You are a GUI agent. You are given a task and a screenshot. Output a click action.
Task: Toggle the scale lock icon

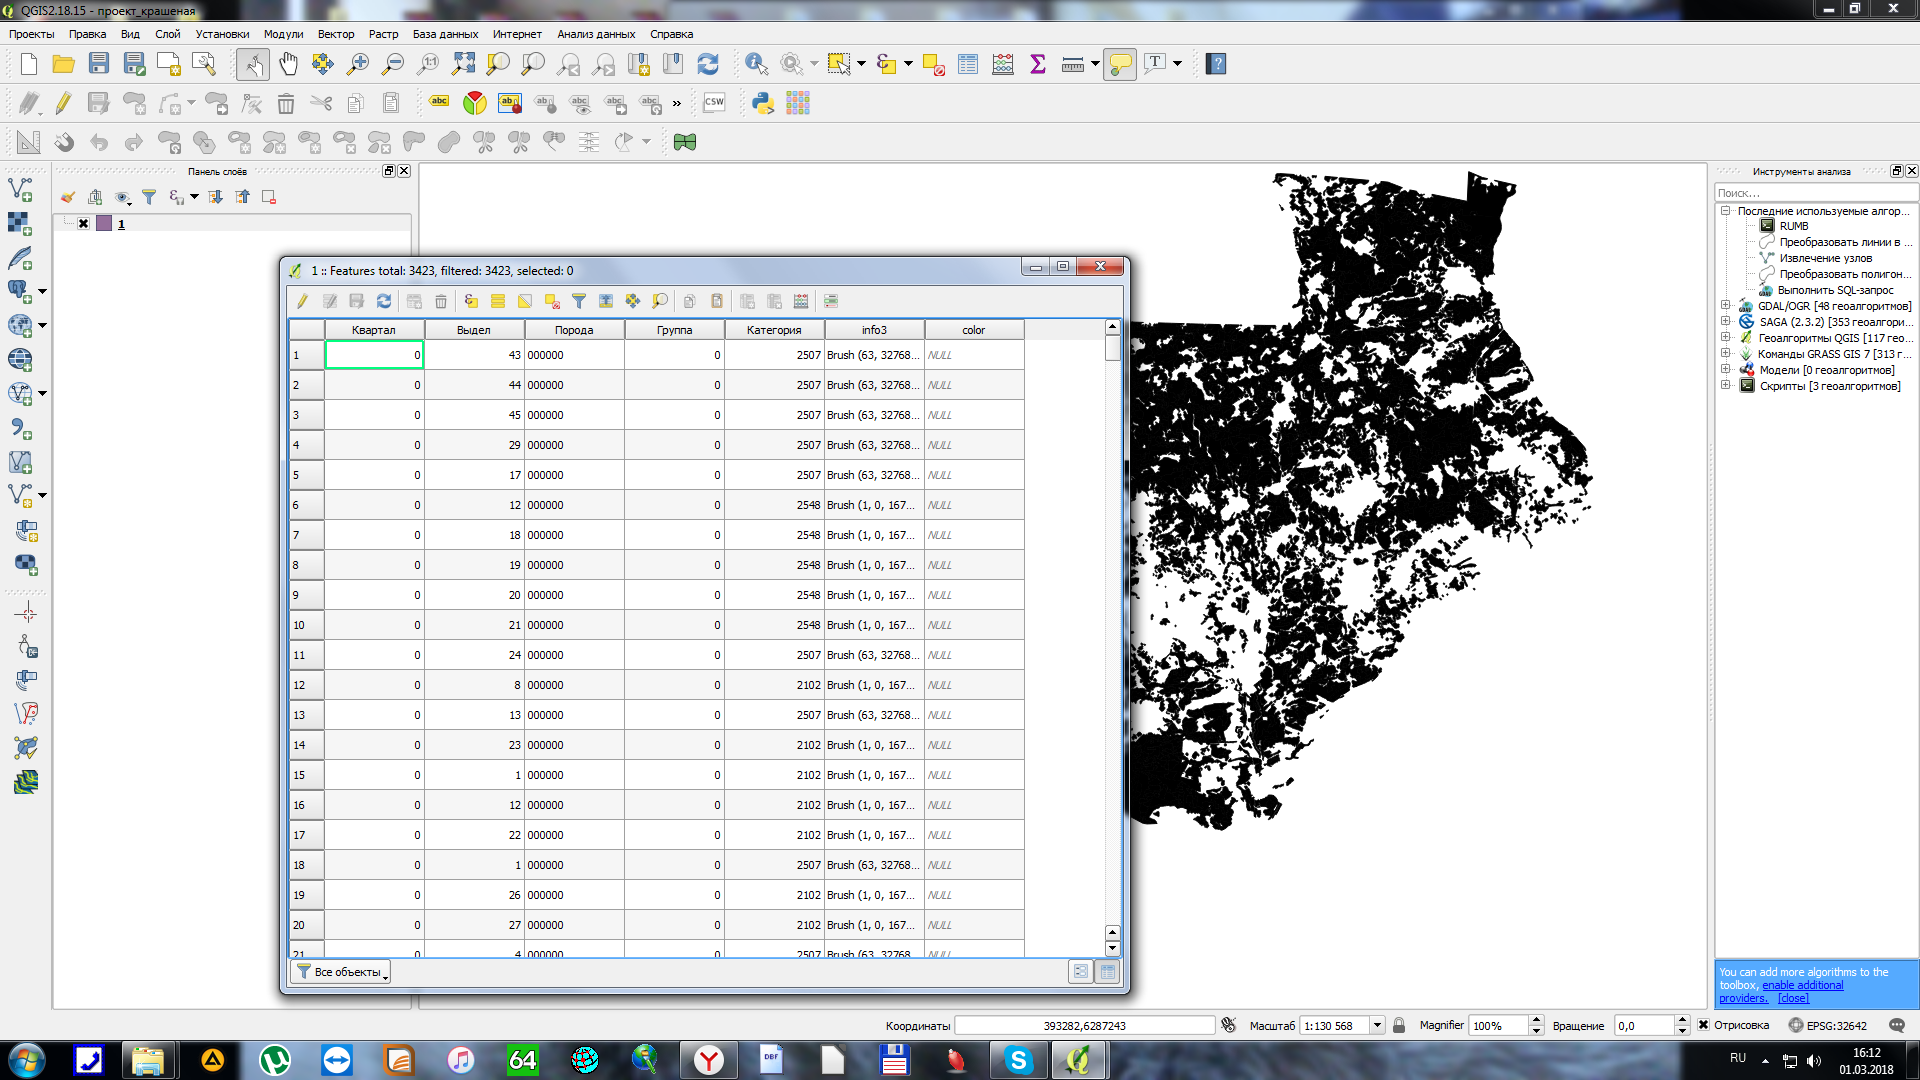[1399, 1025]
